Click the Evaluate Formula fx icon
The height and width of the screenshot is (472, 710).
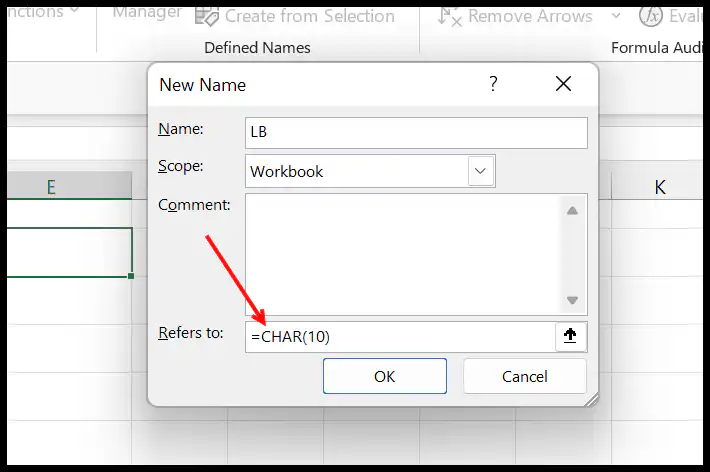[x=651, y=16]
